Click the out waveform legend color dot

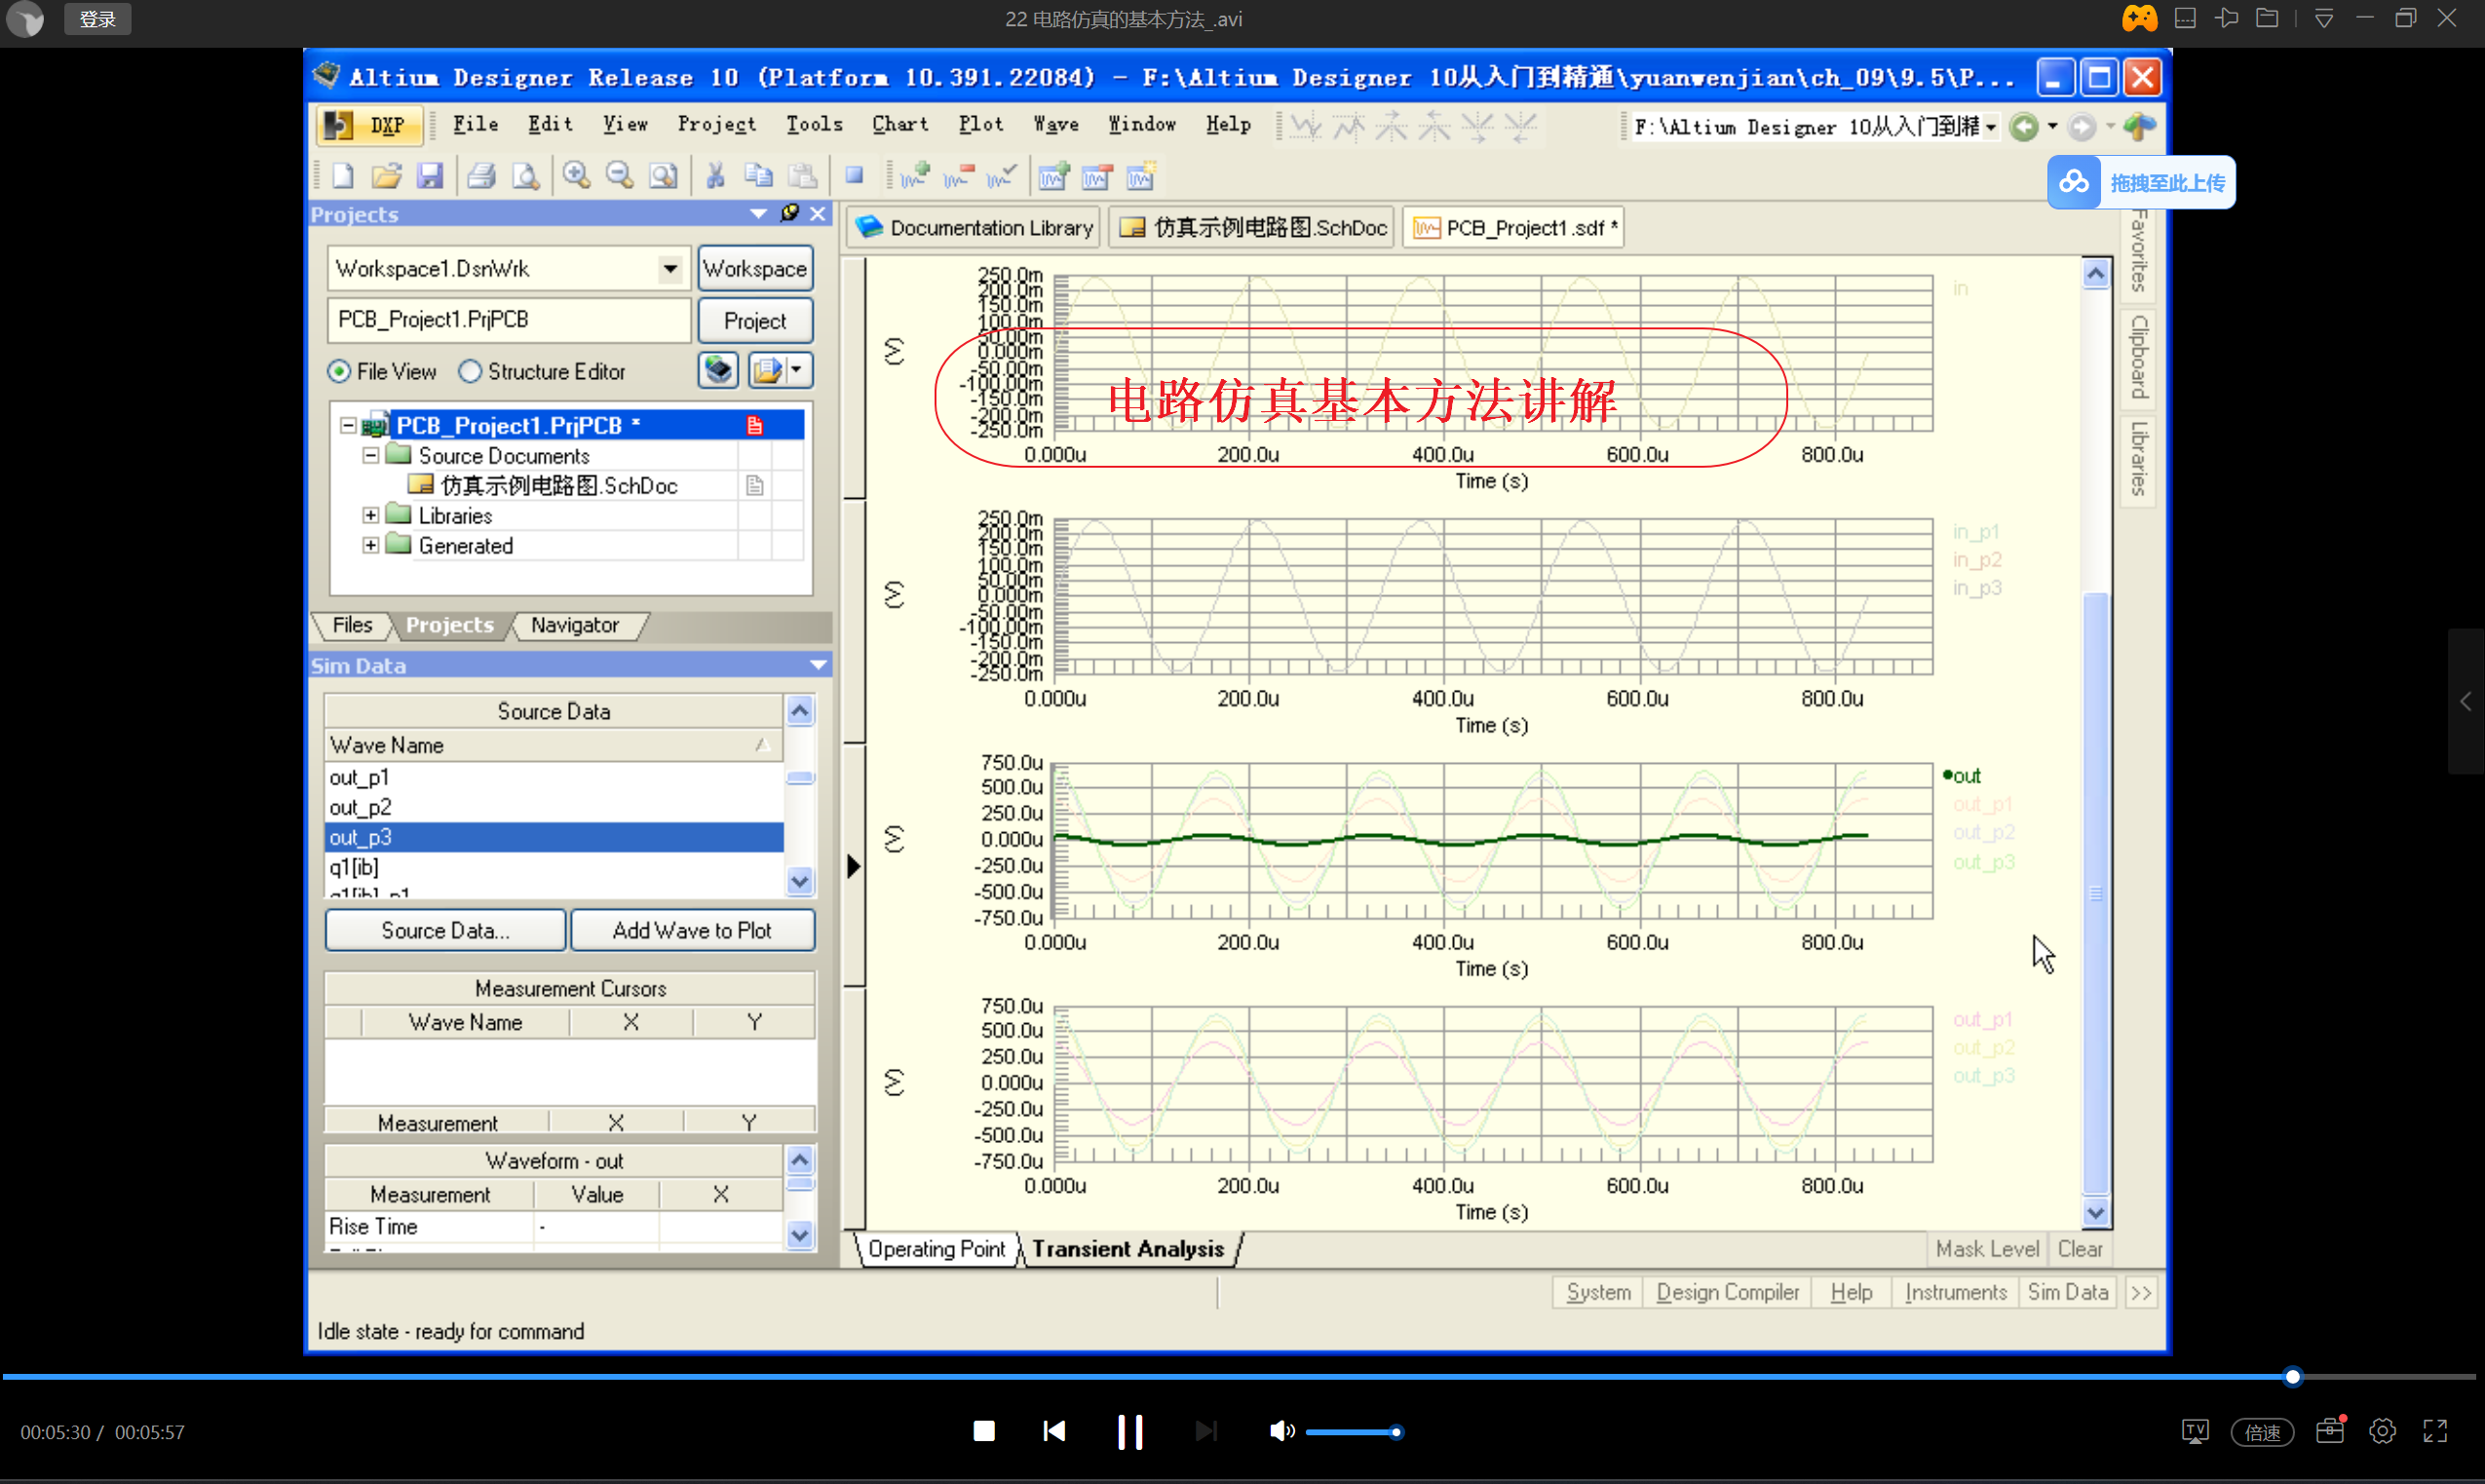(x=1947, y=775)
